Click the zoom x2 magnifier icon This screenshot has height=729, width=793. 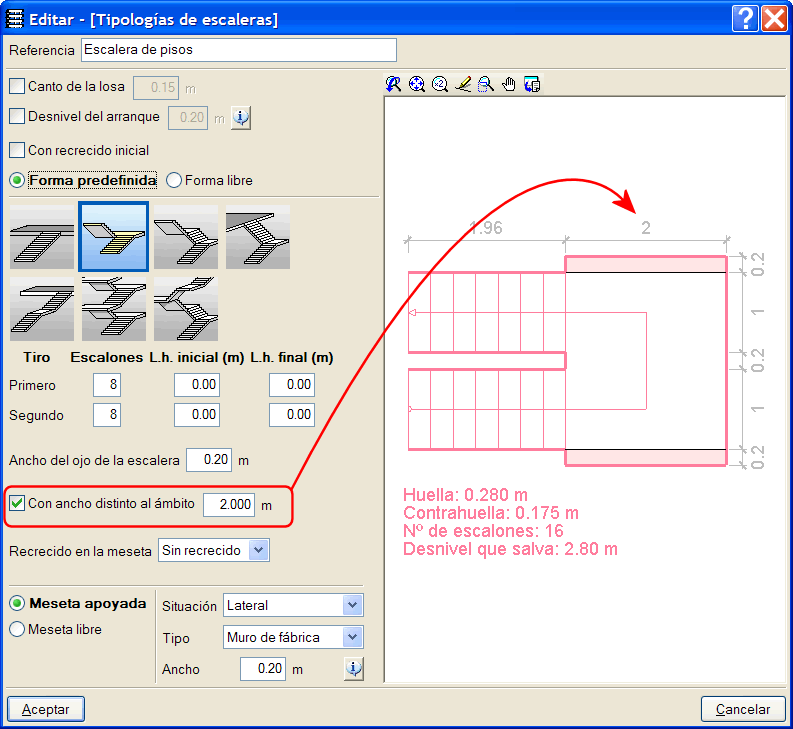coord(439,84)
